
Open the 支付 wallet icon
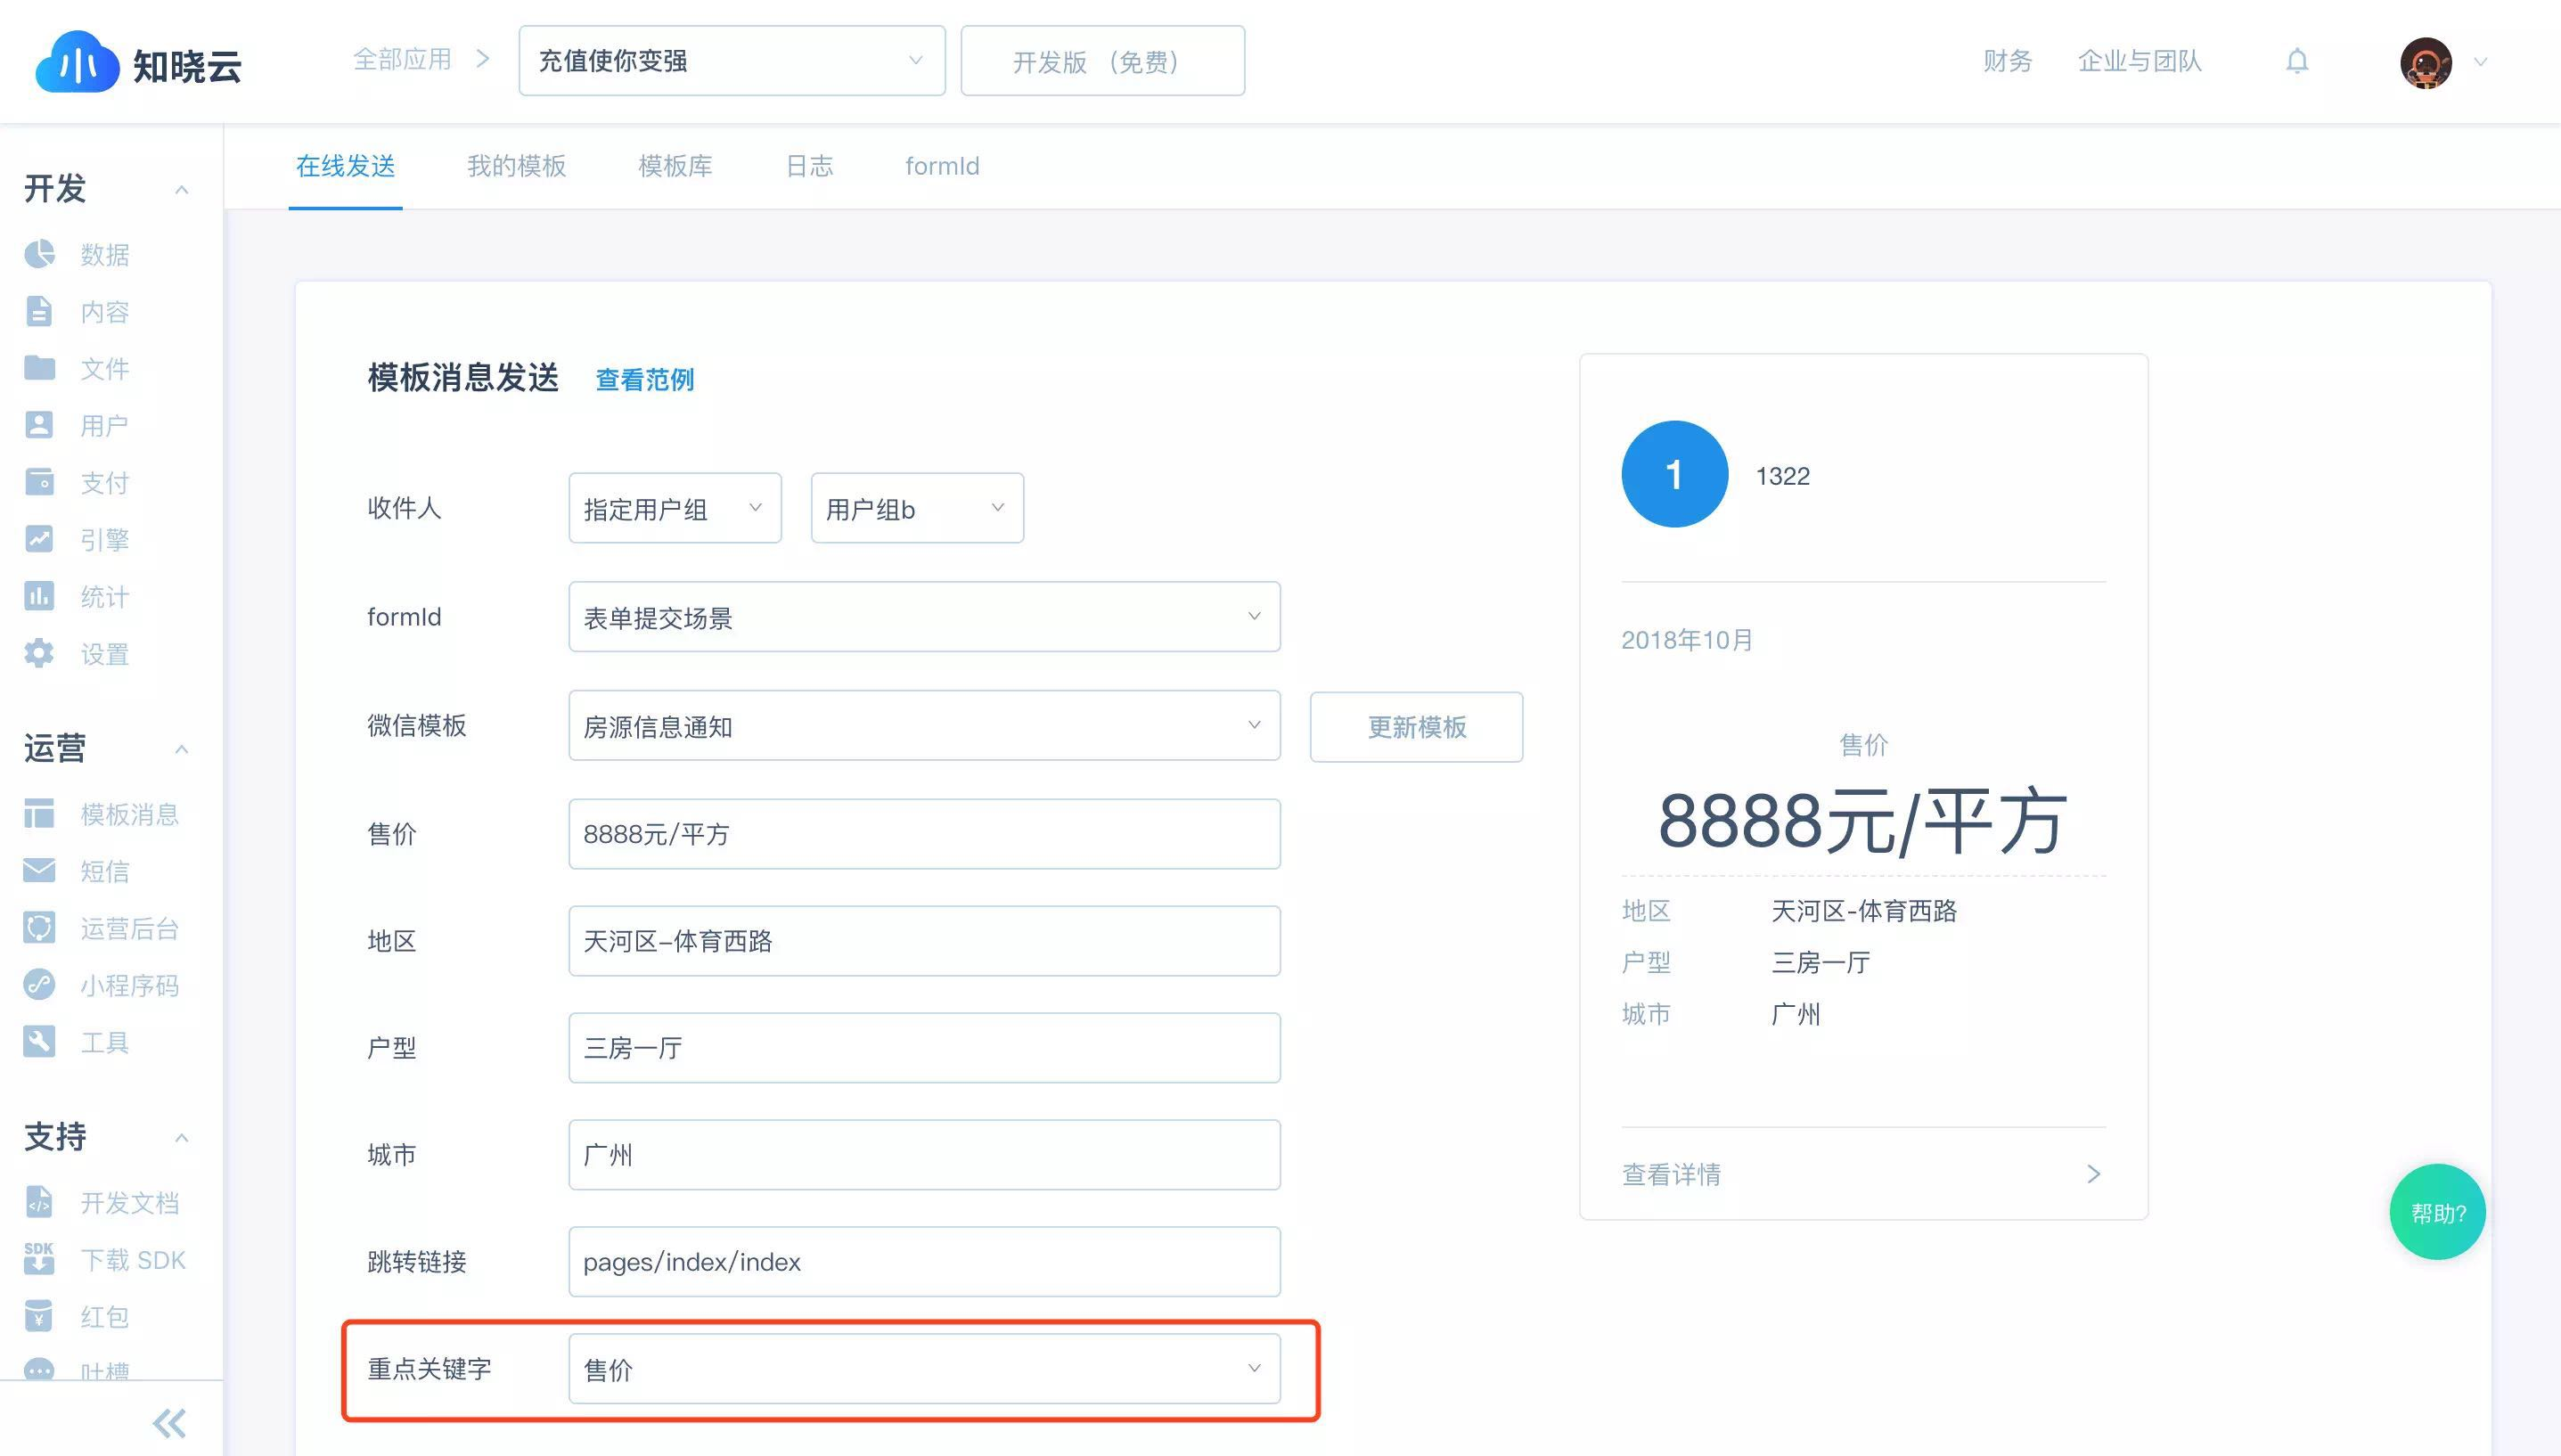[39, 482]
